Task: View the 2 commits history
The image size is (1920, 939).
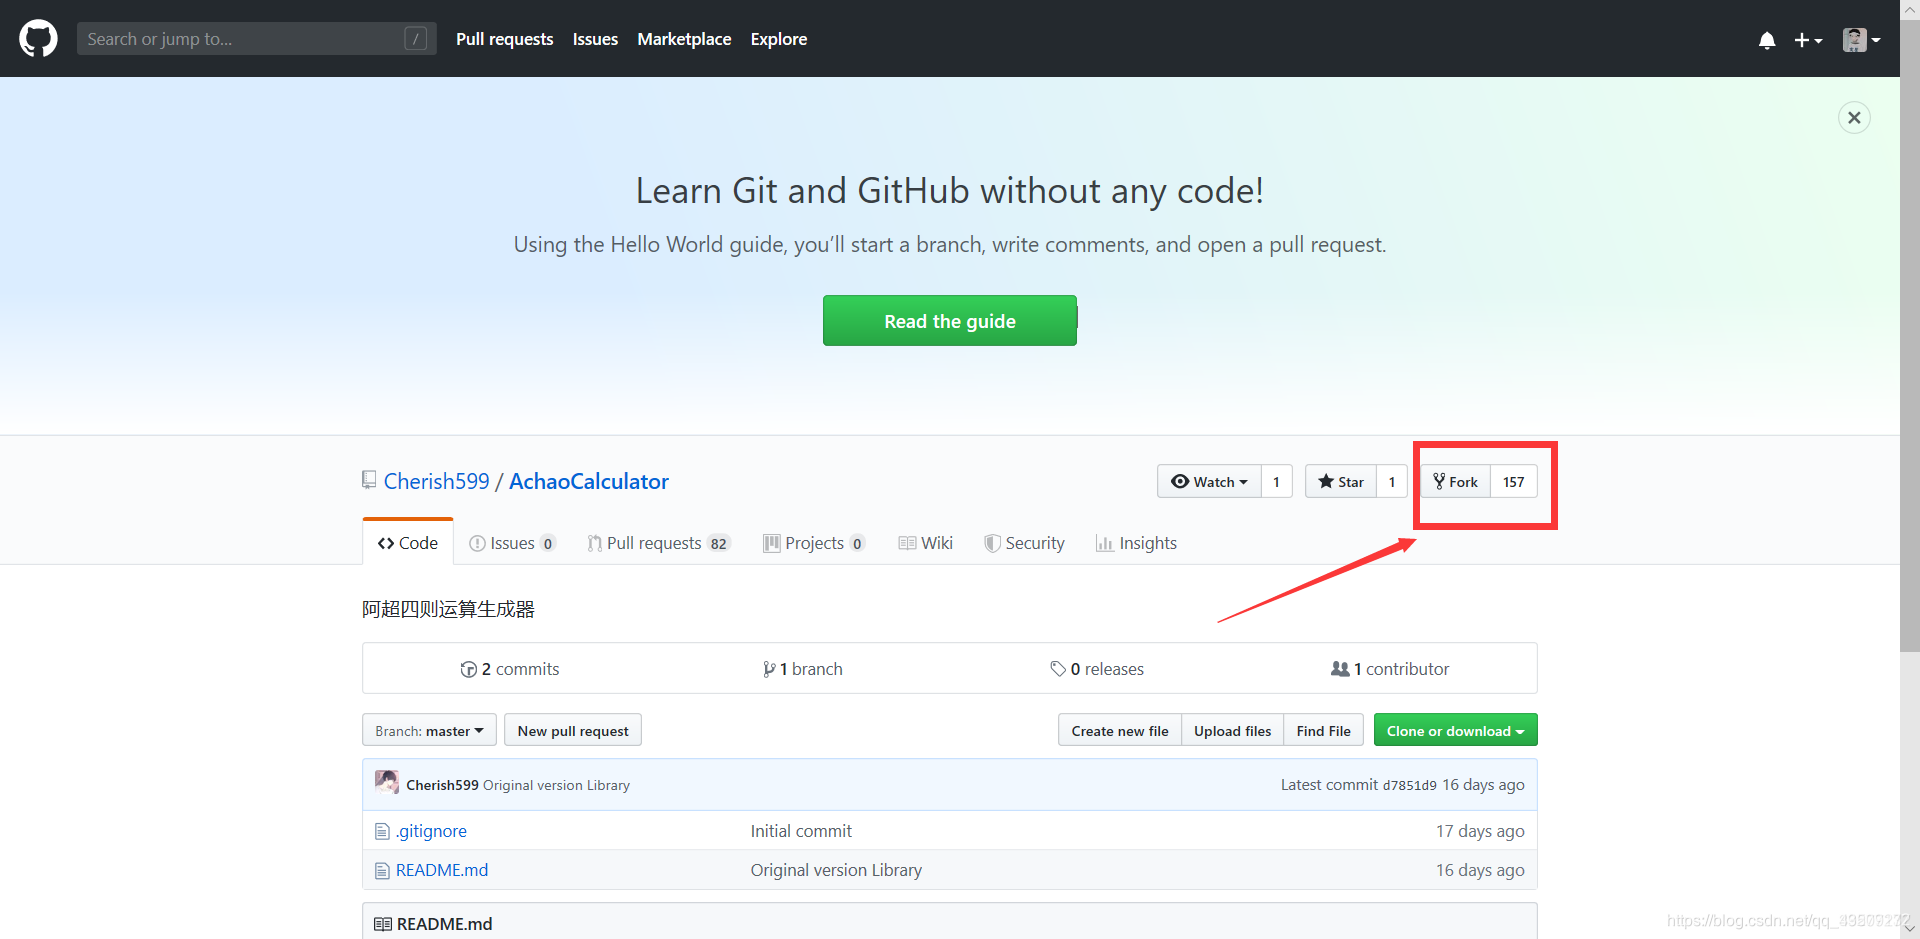Action: 510,668
